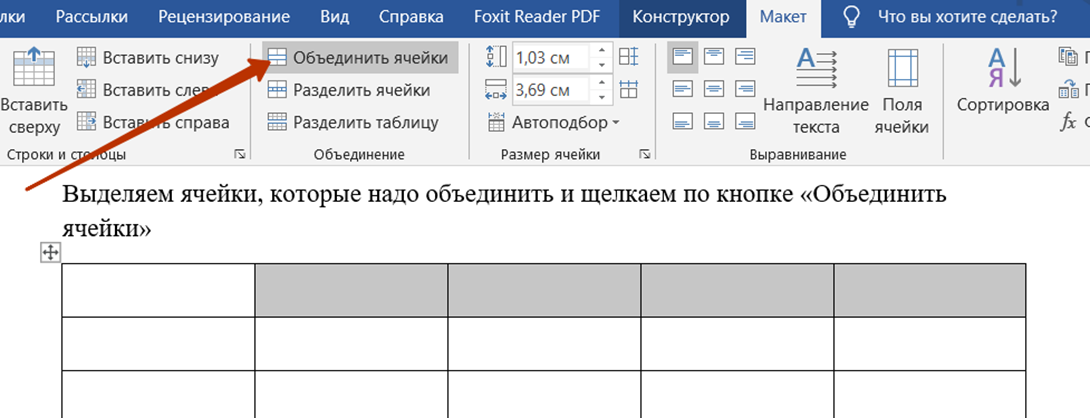The width and height of the screenshot is (1090, 418).
Task: Click 'Что вы хотите сделать?' search box
Action: point(969,16)
